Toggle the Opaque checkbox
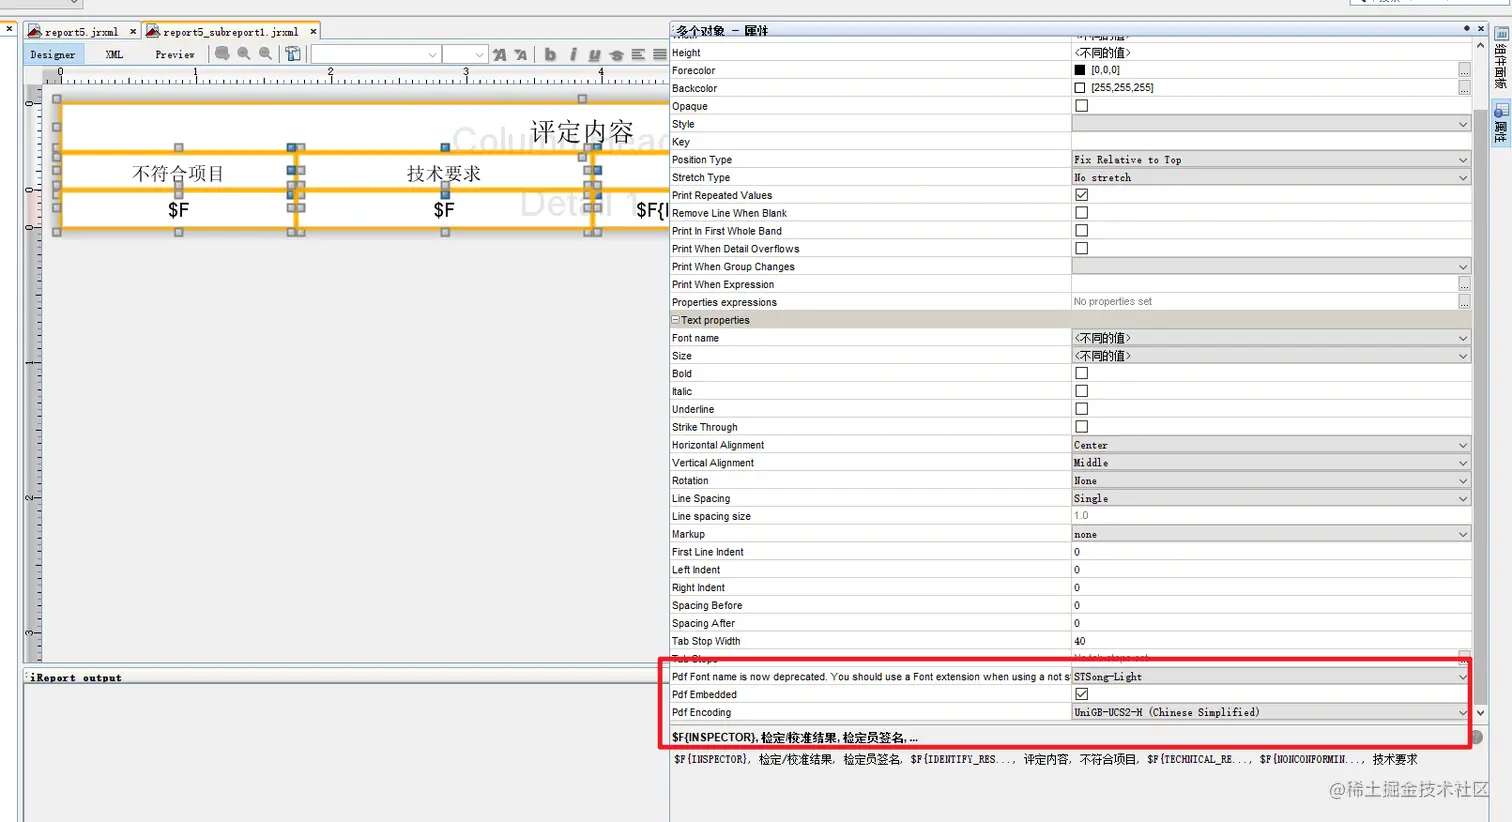 point(1081,106)
